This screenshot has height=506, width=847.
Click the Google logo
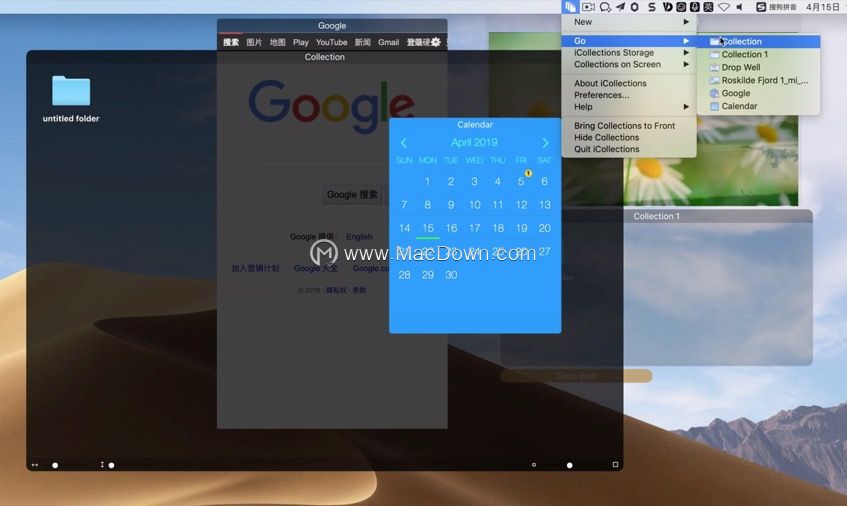coord(331,105)
